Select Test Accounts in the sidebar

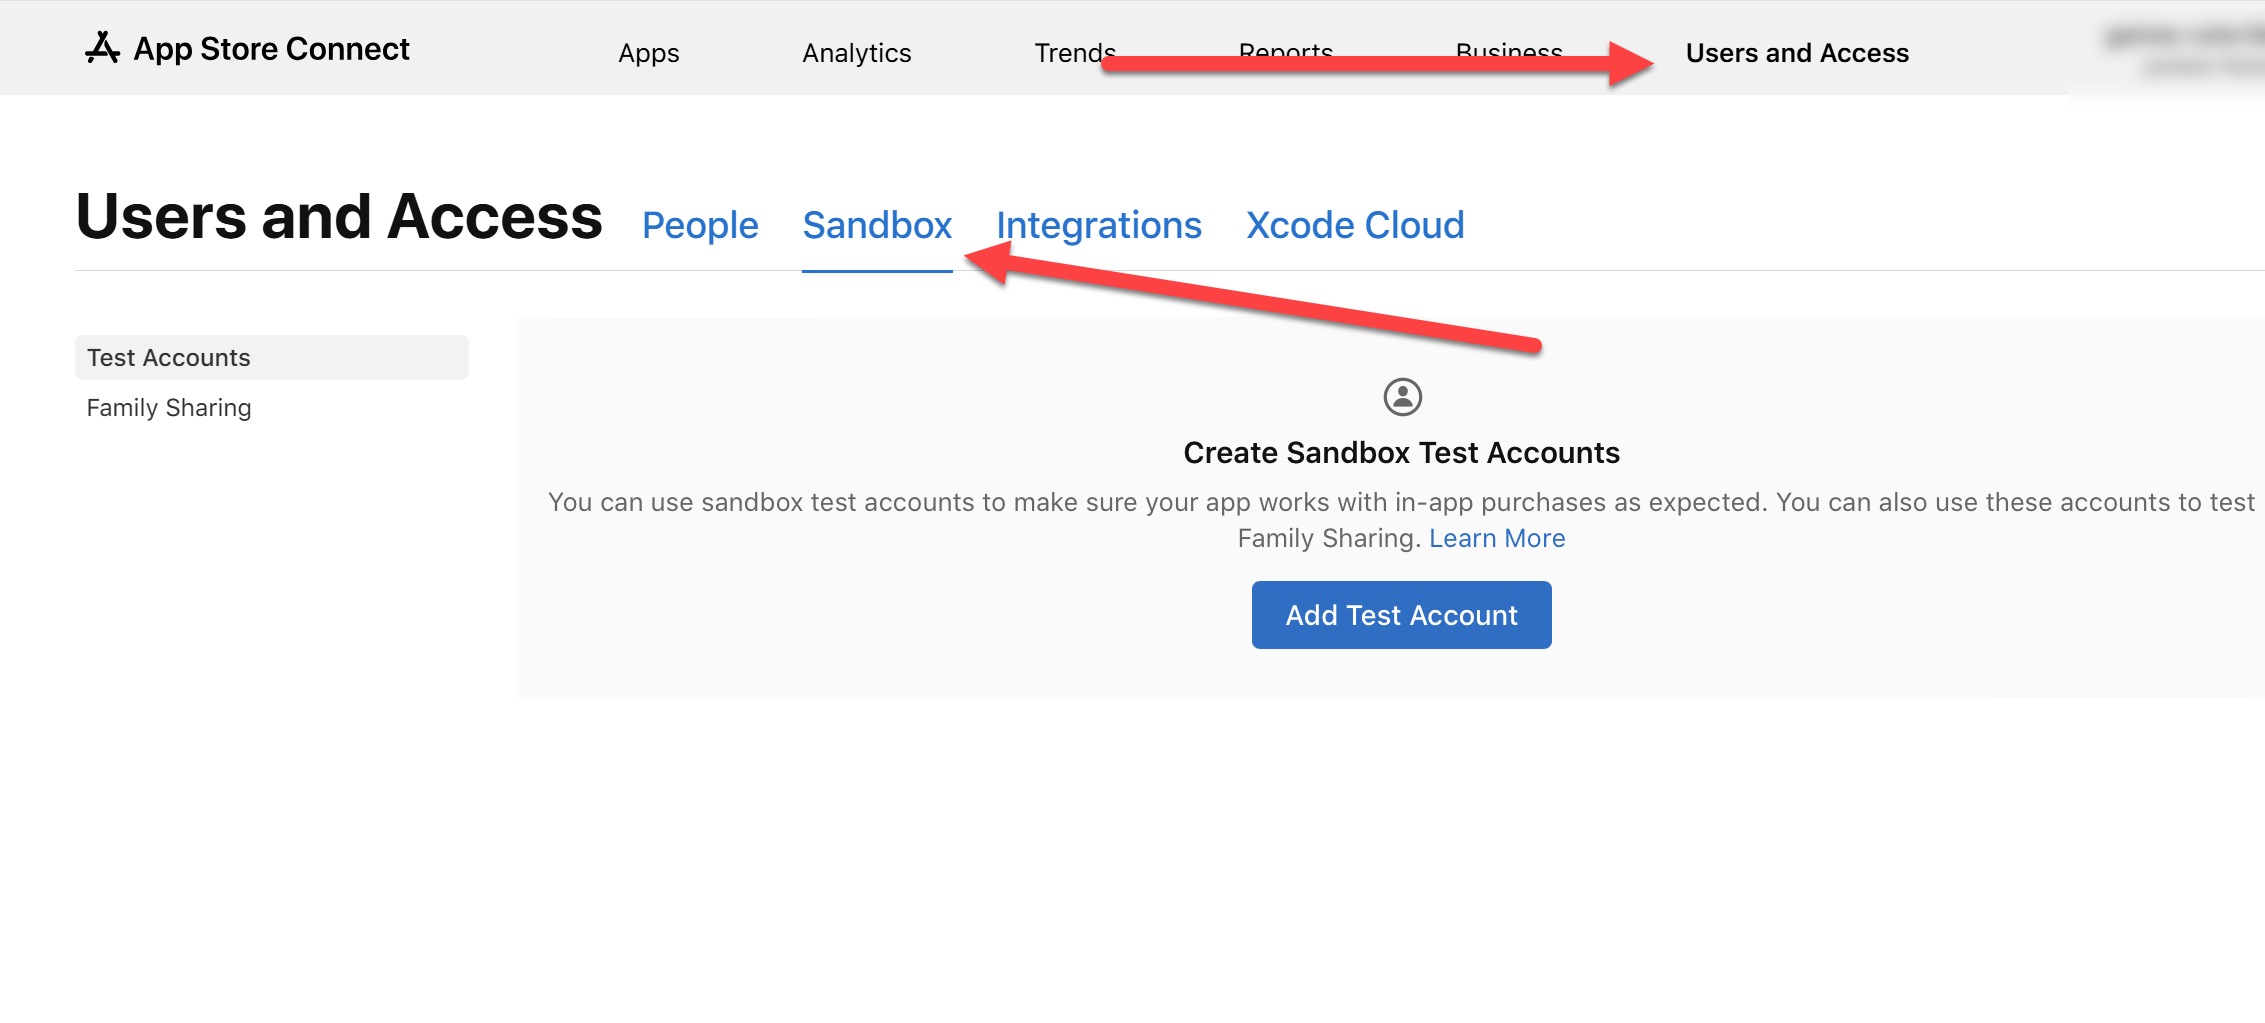point(272,357)
